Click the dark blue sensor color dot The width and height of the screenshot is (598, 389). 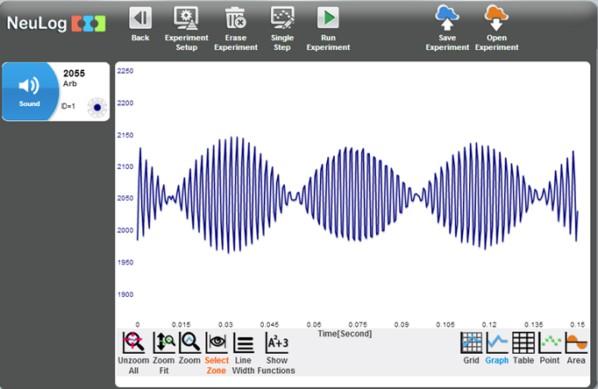point(97,107)
